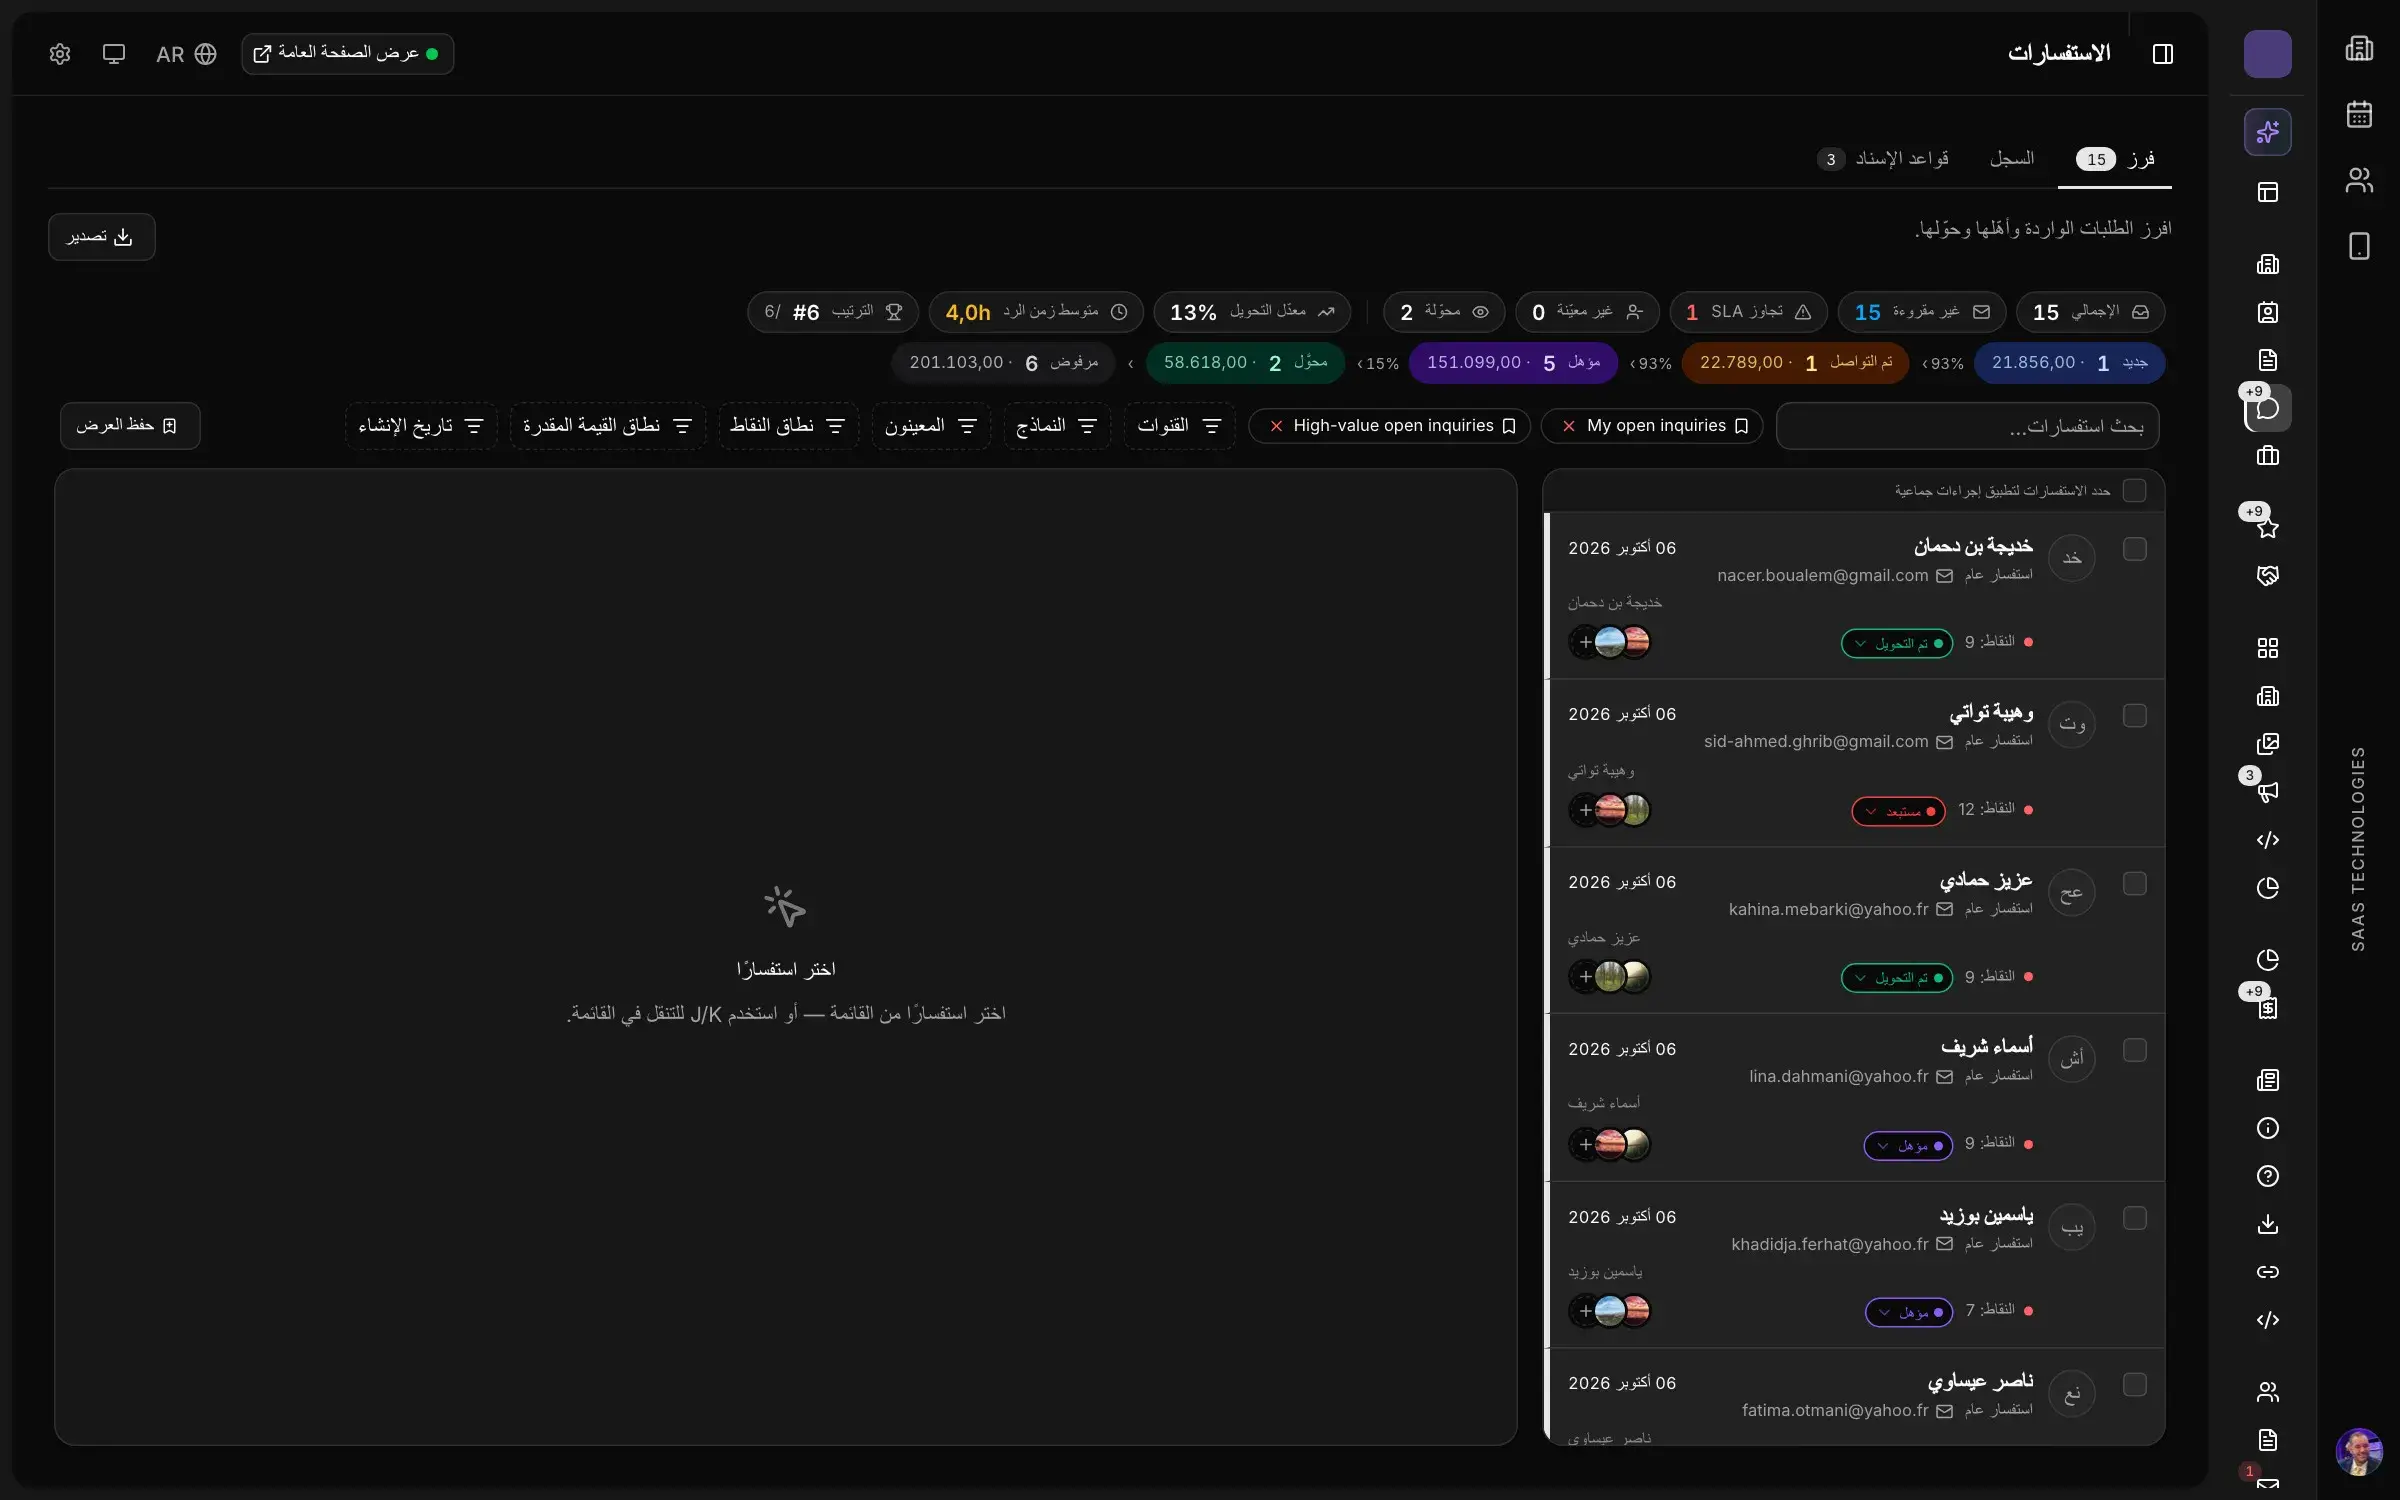Open the calendar icon in right rail
The width and height of the screenshot is (2400, 1500).
(x=2359, y=114)
